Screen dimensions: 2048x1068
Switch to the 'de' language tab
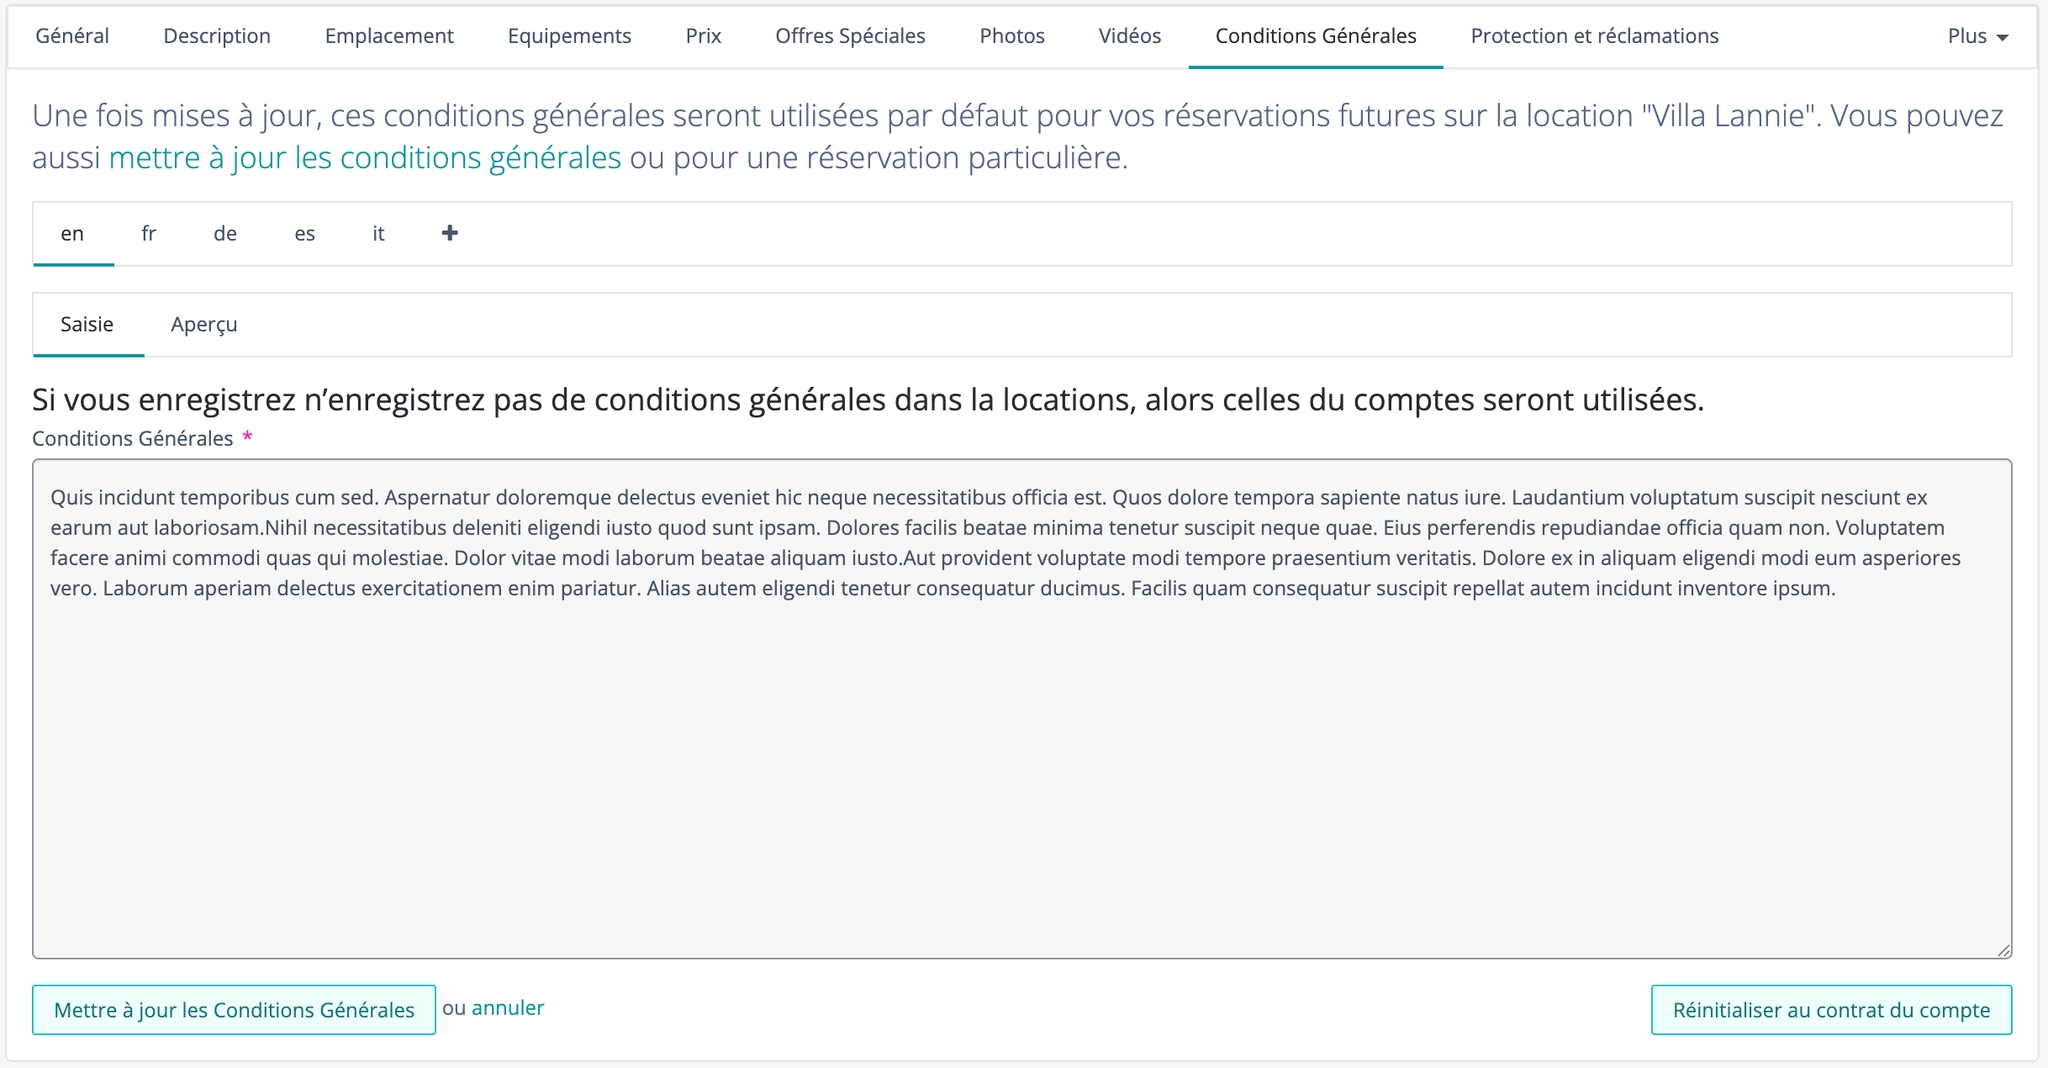point(225,234)
